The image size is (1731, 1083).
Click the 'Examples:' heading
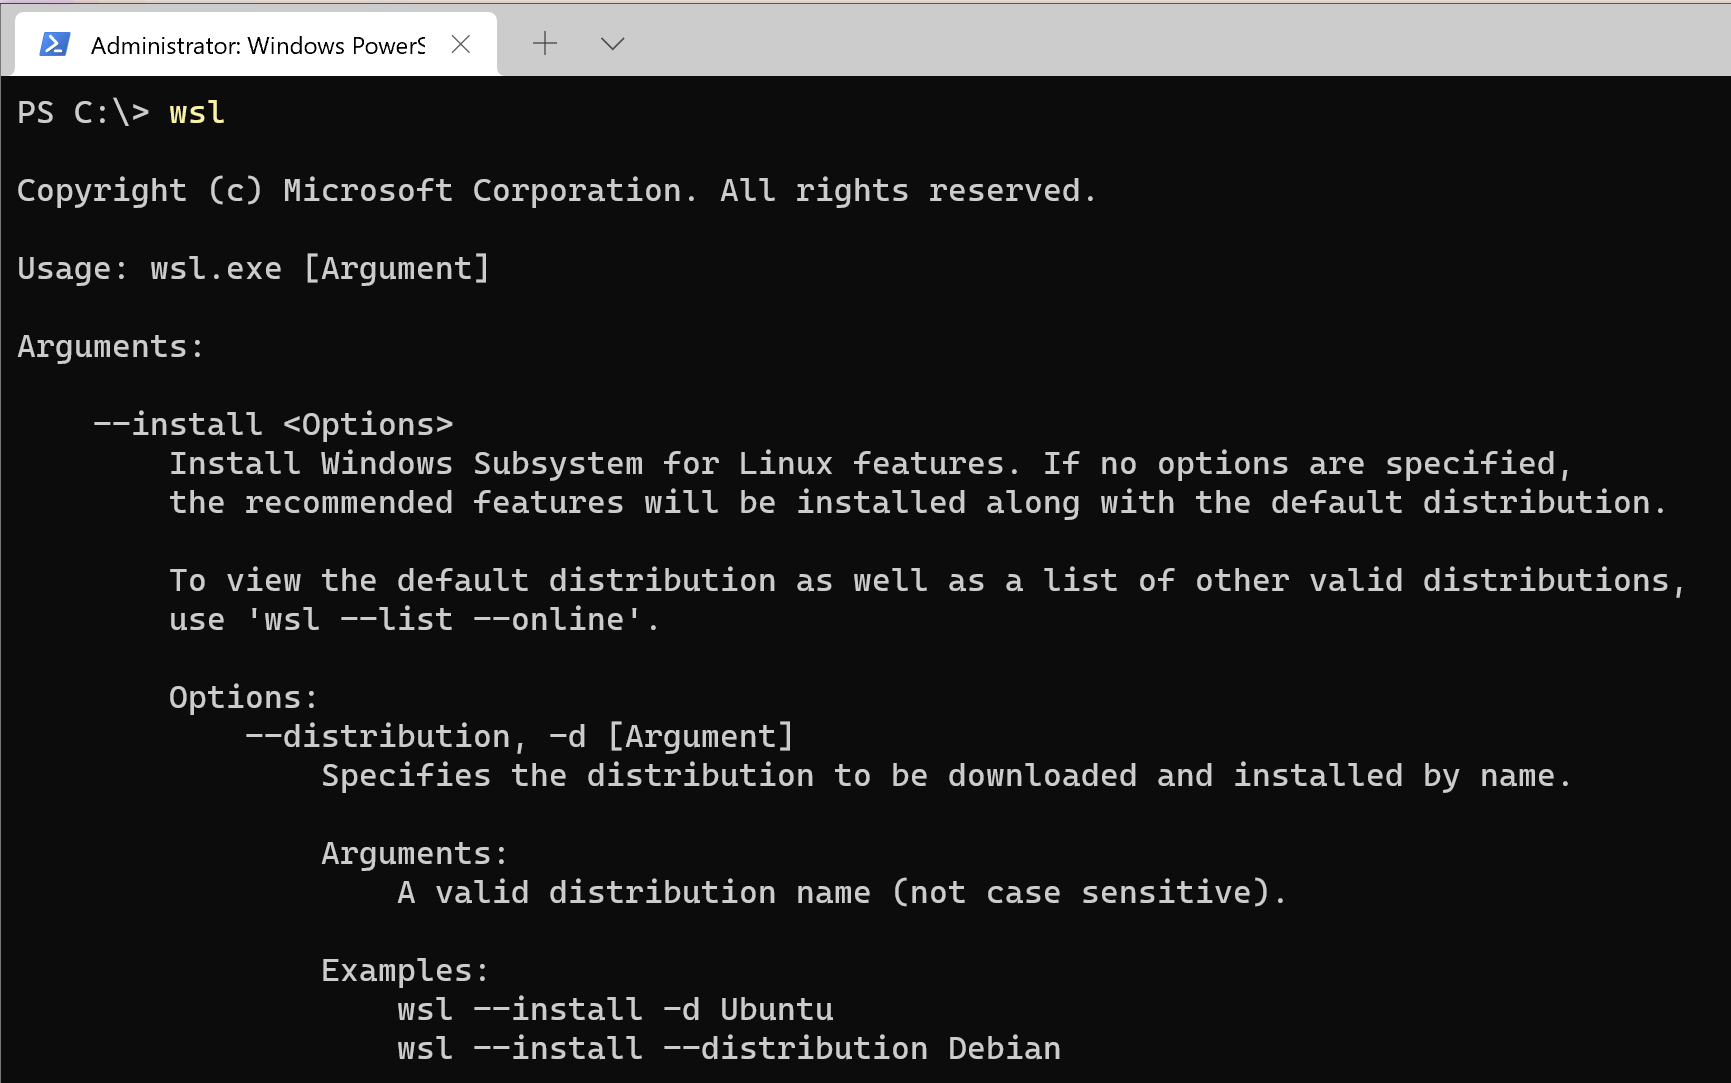405,970
